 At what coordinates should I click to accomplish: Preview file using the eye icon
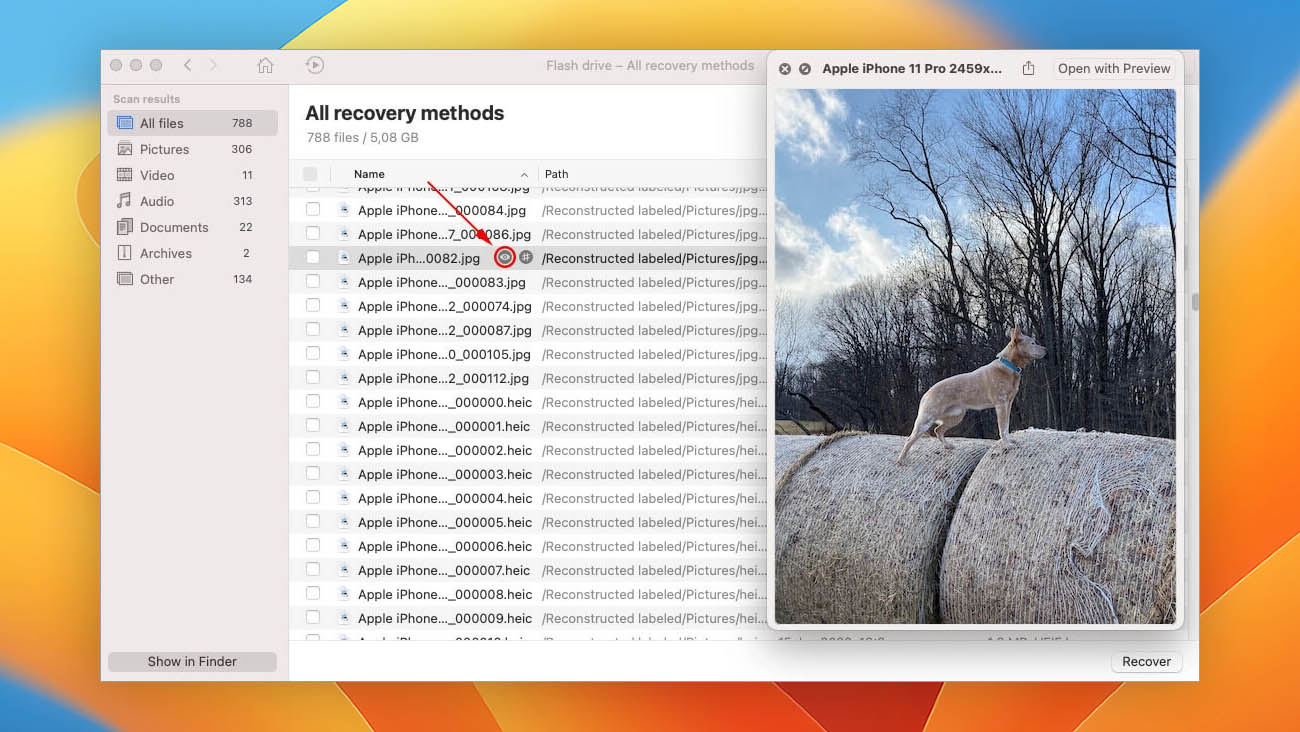point(505,257)
